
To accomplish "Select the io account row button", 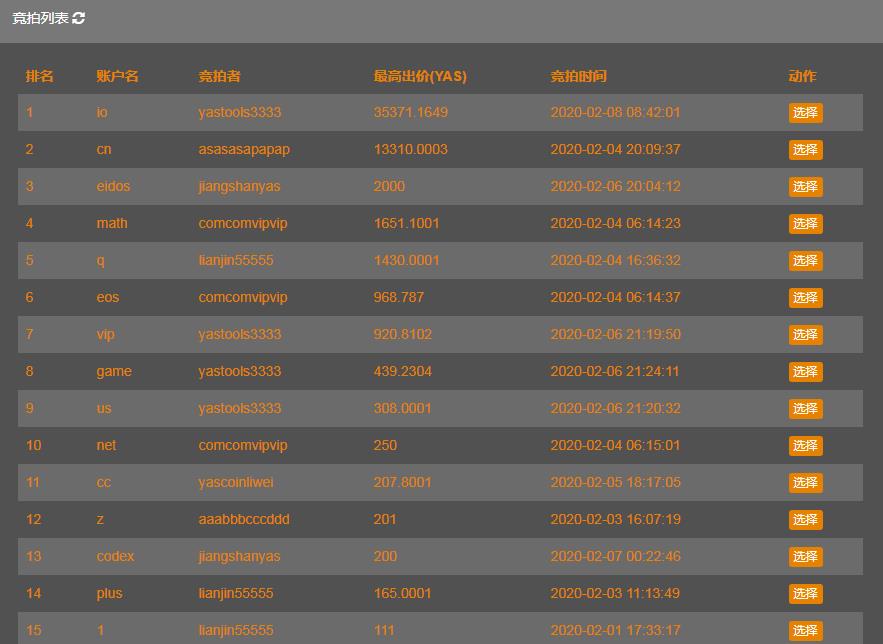I will tap(805, 113).
